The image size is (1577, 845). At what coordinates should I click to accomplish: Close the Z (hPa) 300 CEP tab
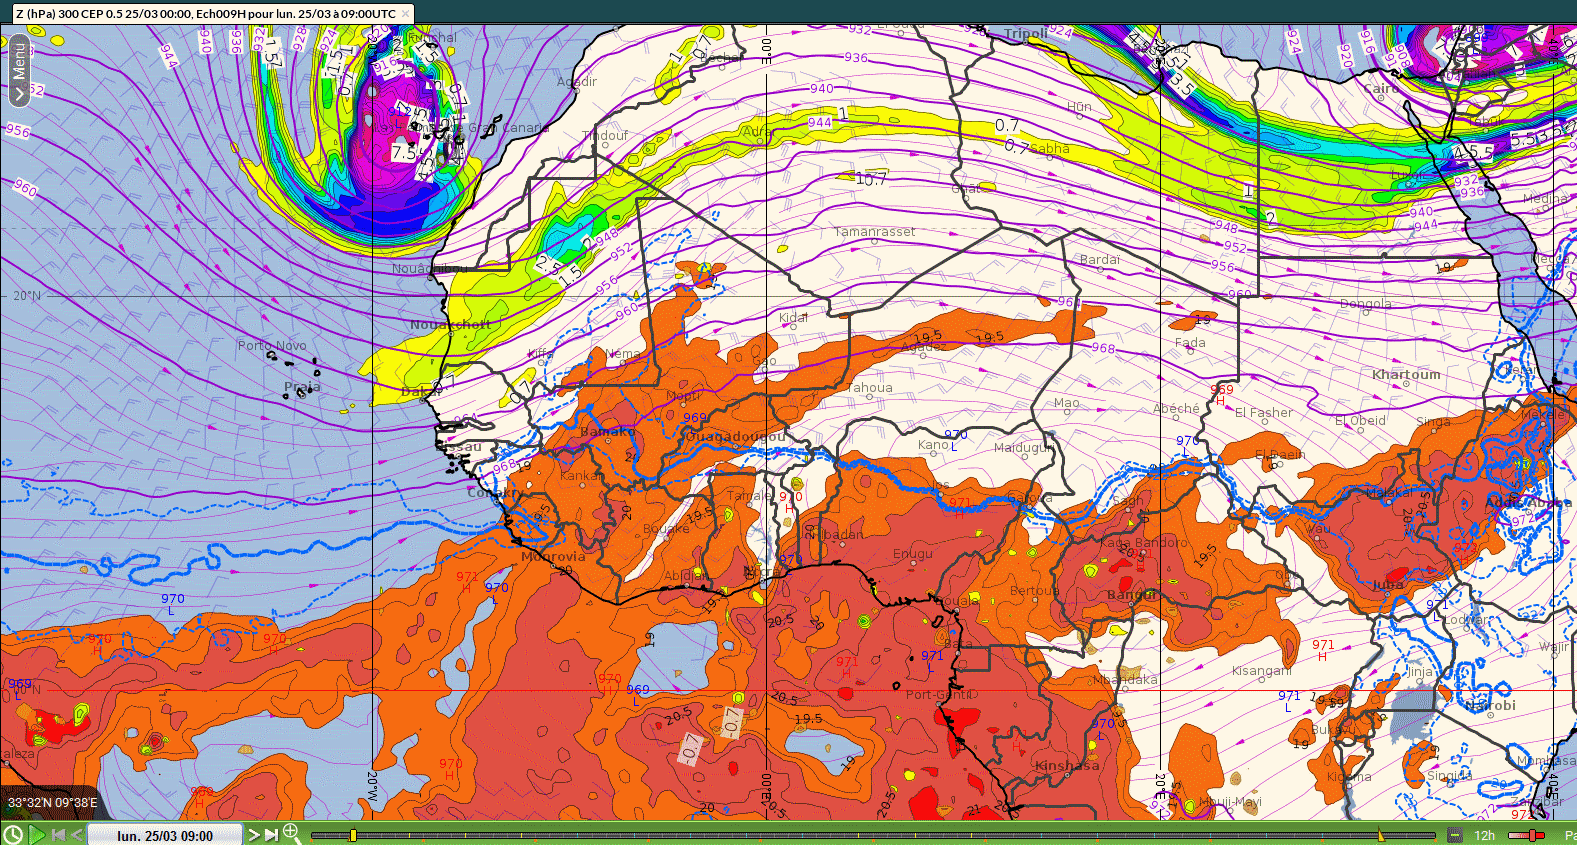[x=405, y=14]
